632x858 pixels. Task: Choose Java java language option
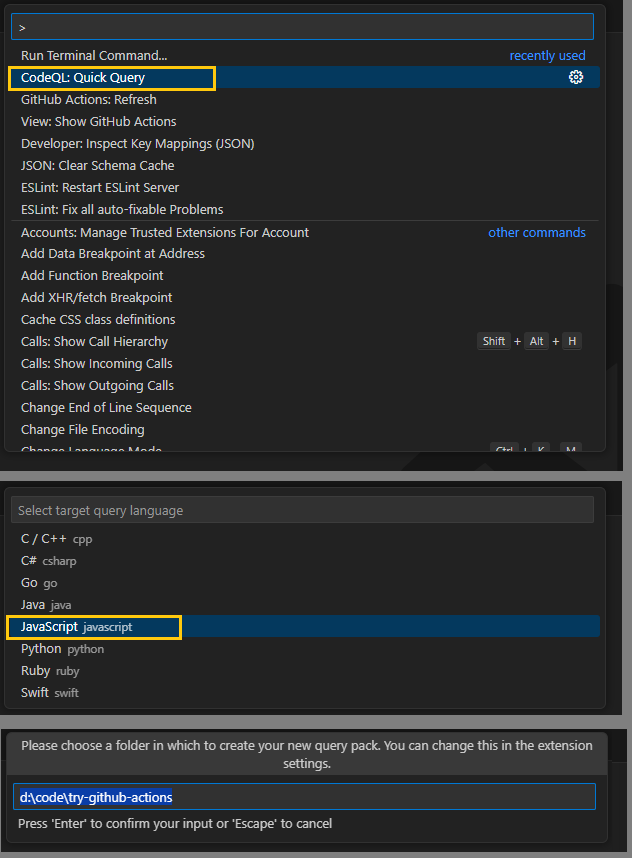pyautogui.click(x=304, y=605)
